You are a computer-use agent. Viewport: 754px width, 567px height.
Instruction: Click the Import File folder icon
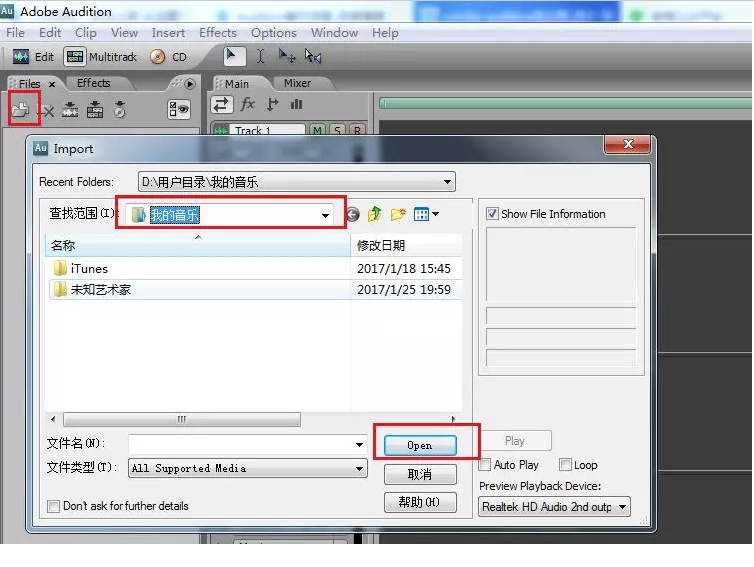click(21, 110)
